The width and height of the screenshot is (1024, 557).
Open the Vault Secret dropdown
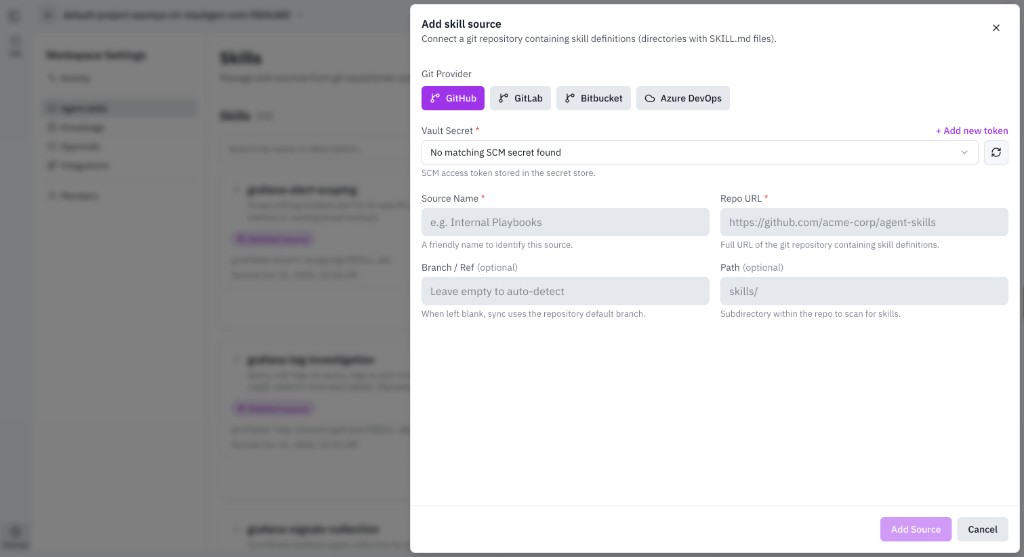coord(699,152)
